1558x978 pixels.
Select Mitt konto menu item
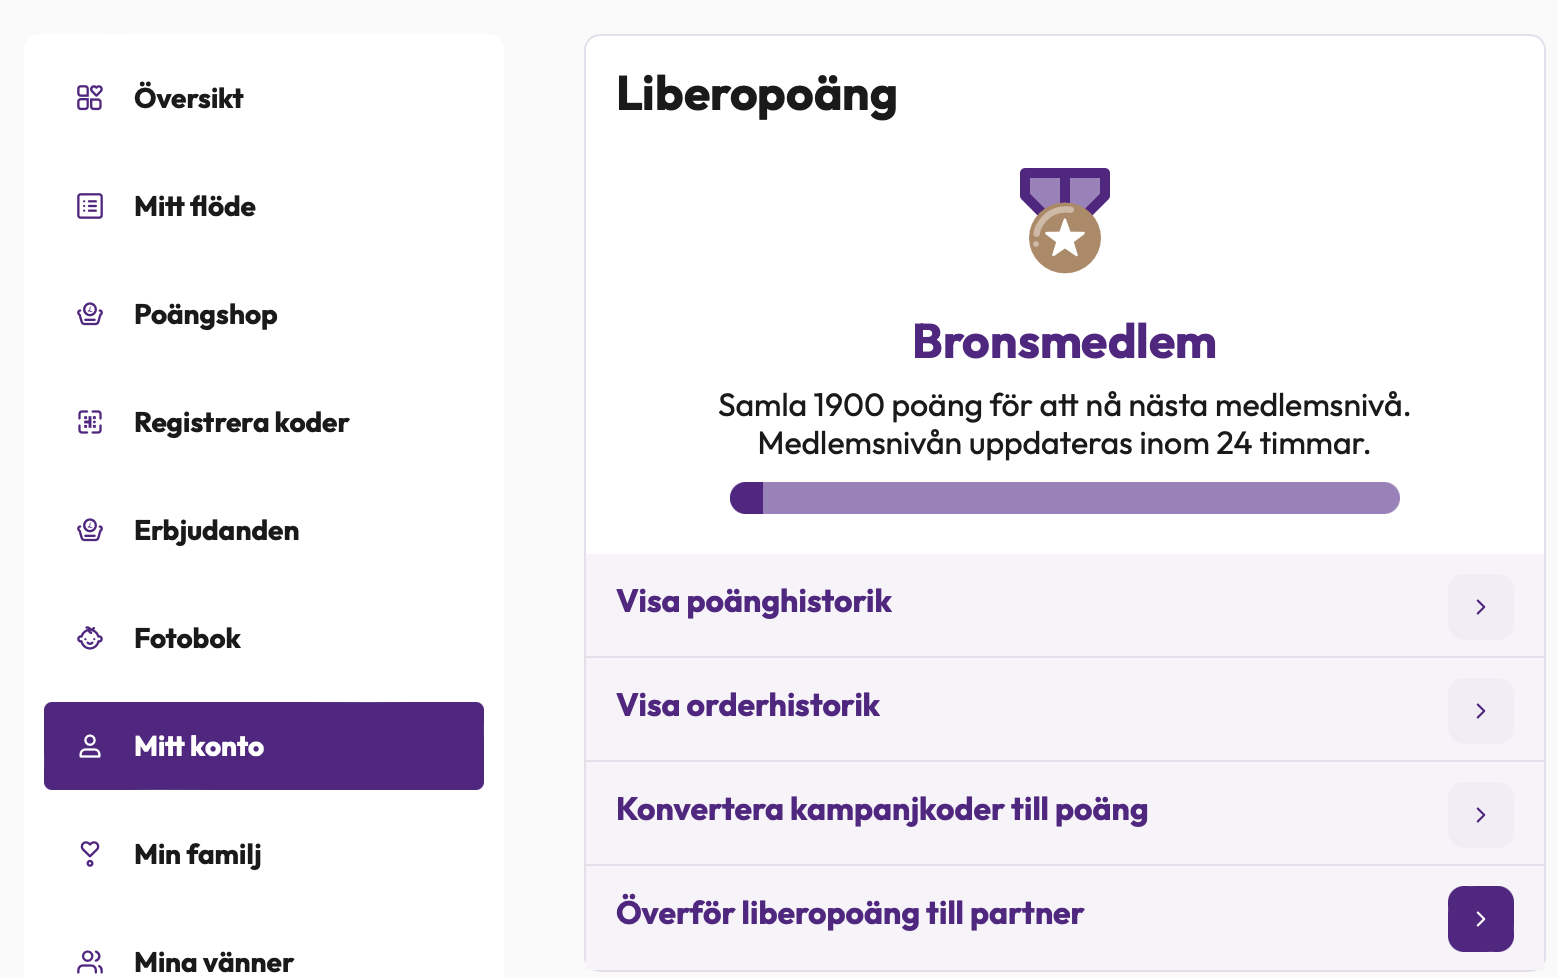click(264, 746)
